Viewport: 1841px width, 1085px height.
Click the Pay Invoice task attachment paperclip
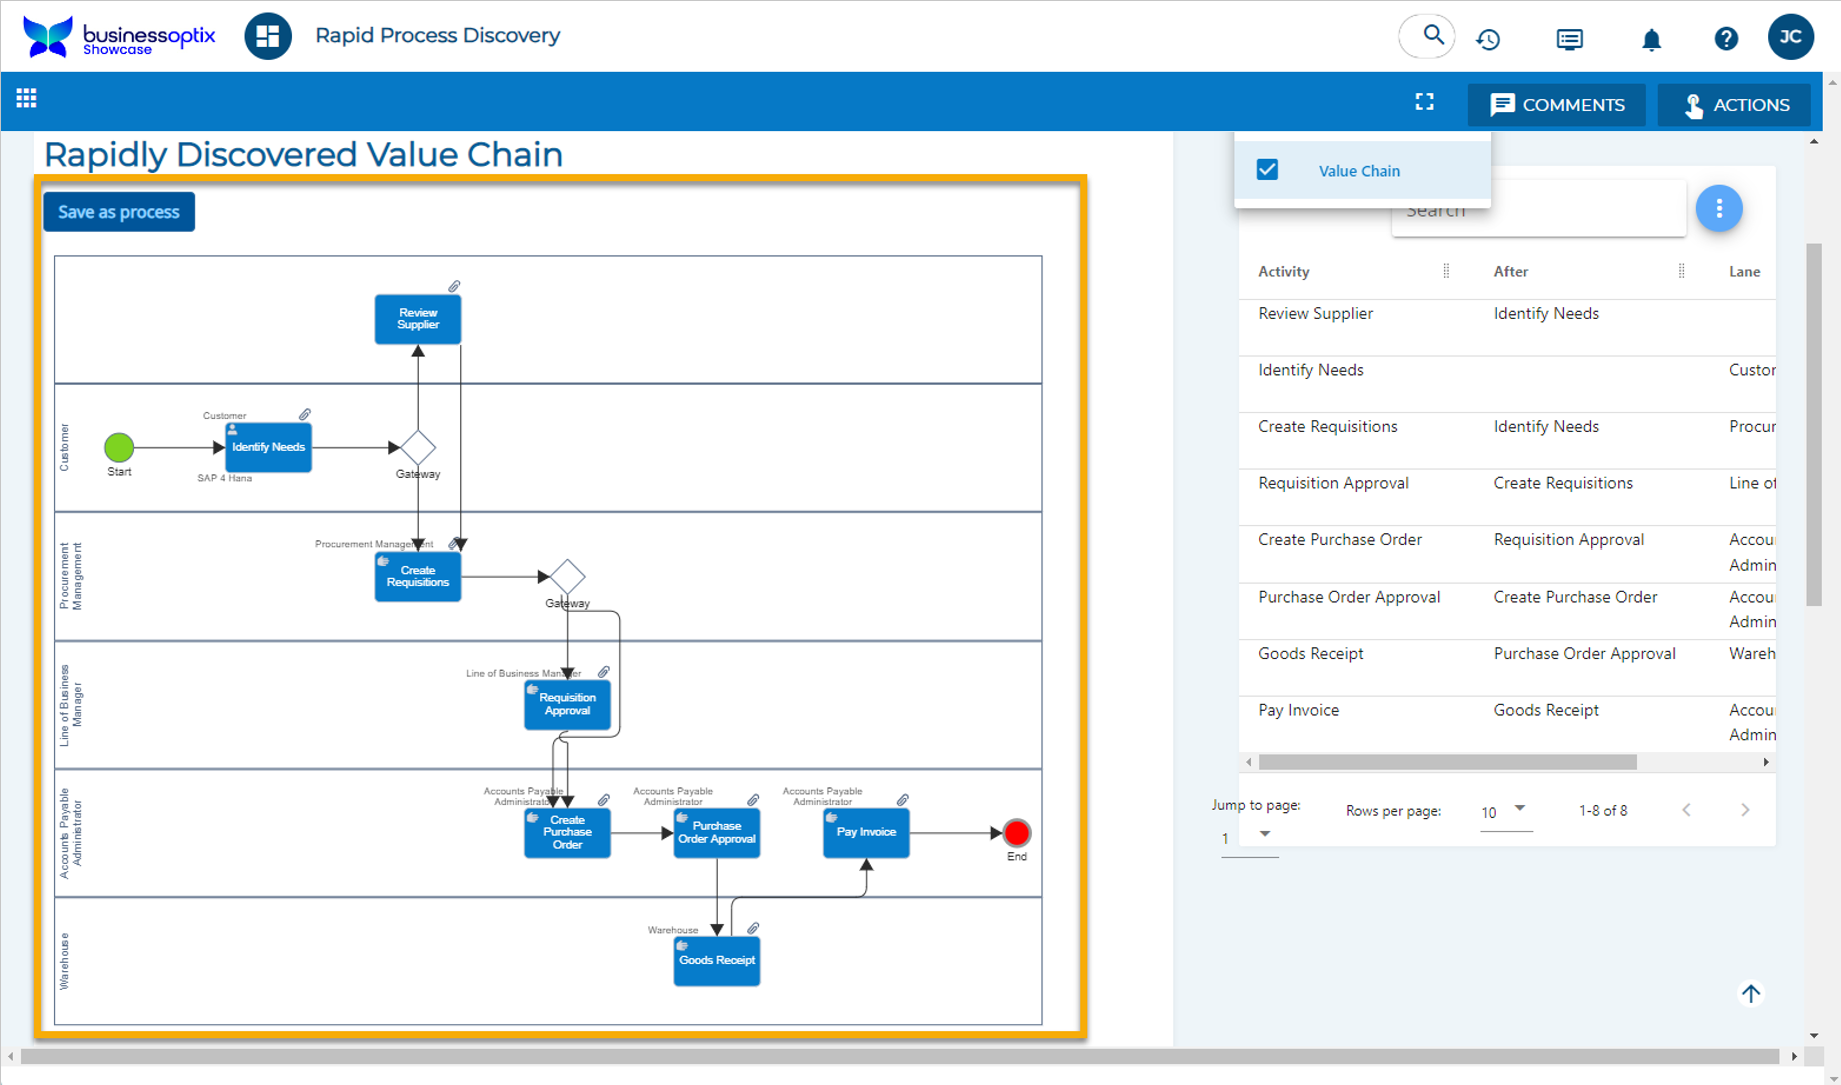902,800
